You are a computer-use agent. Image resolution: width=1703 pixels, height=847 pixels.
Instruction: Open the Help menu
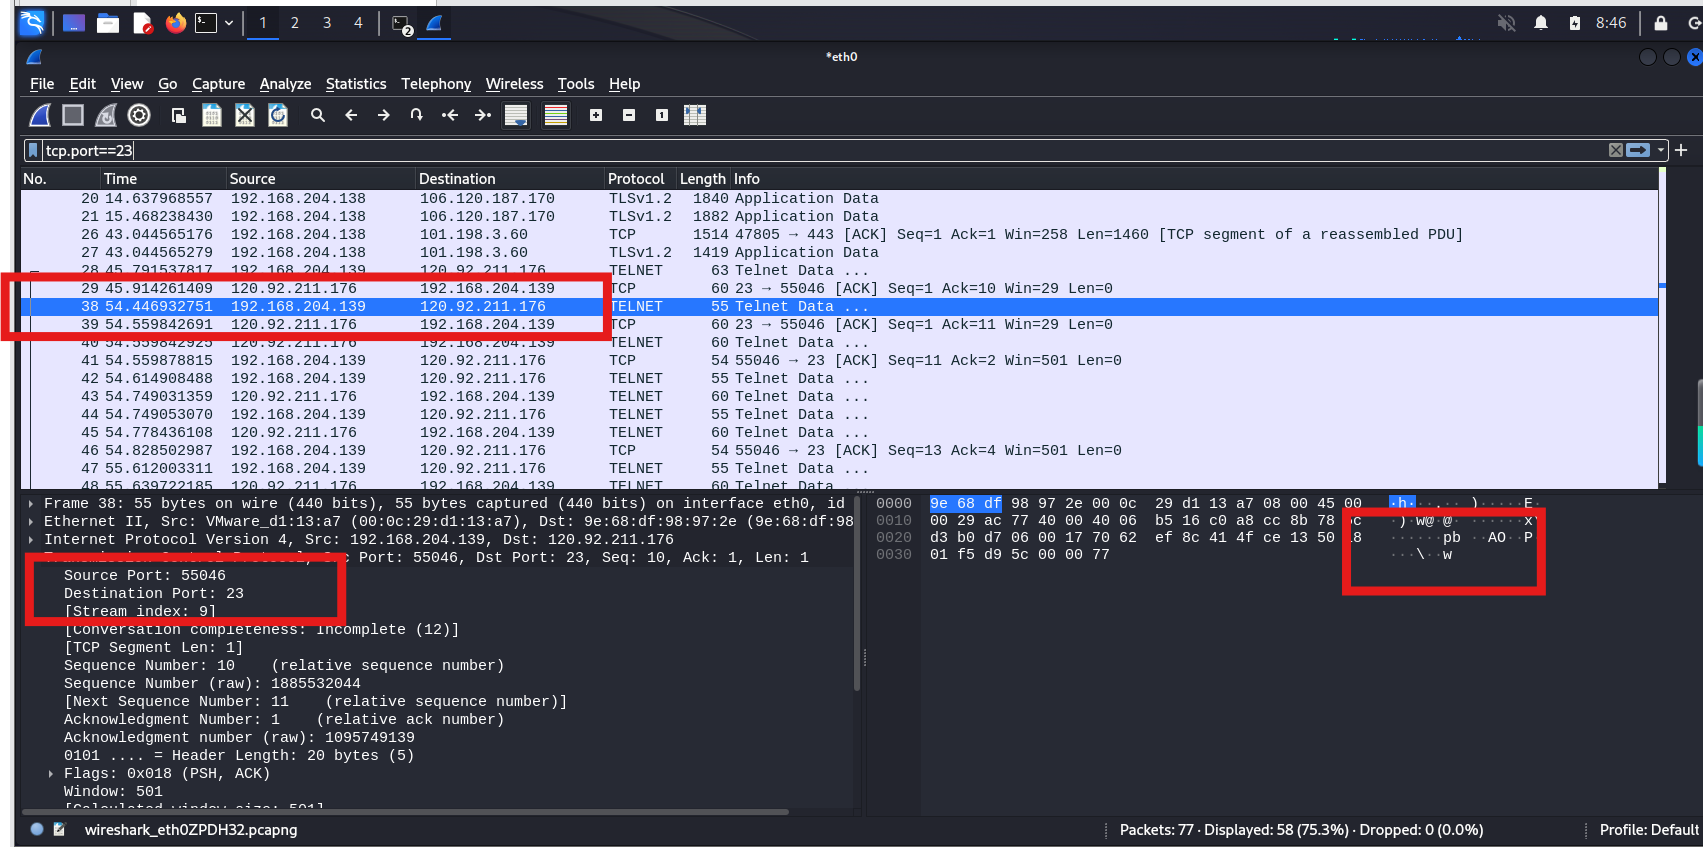point(624,84)
